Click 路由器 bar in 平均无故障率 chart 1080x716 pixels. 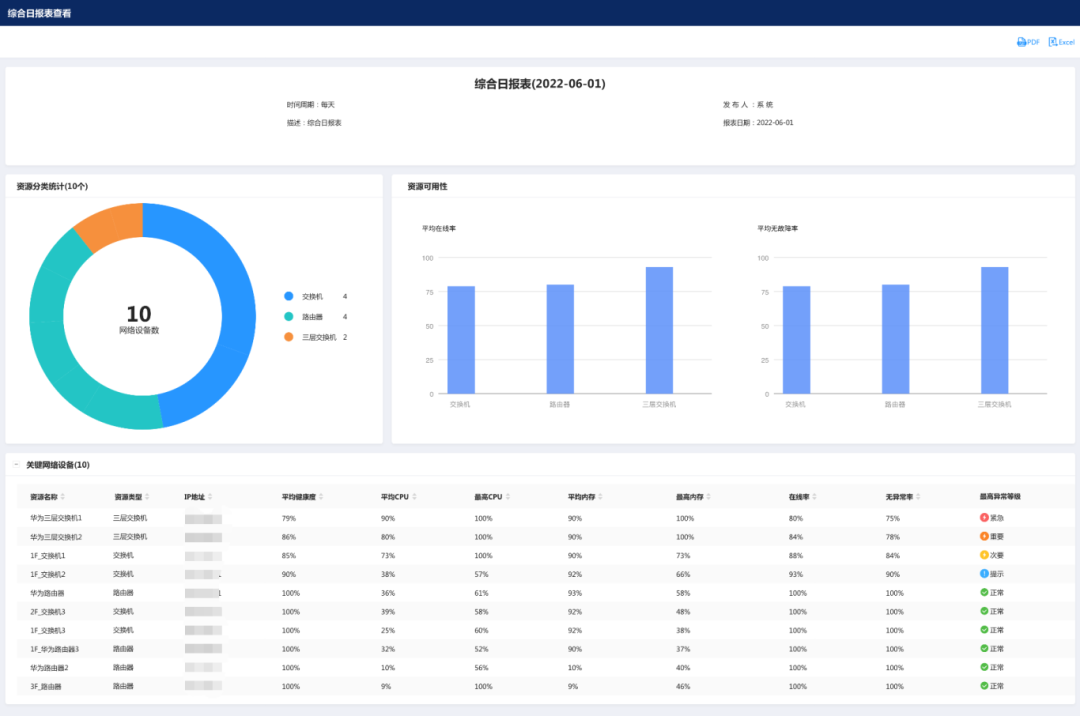[895, 339]
